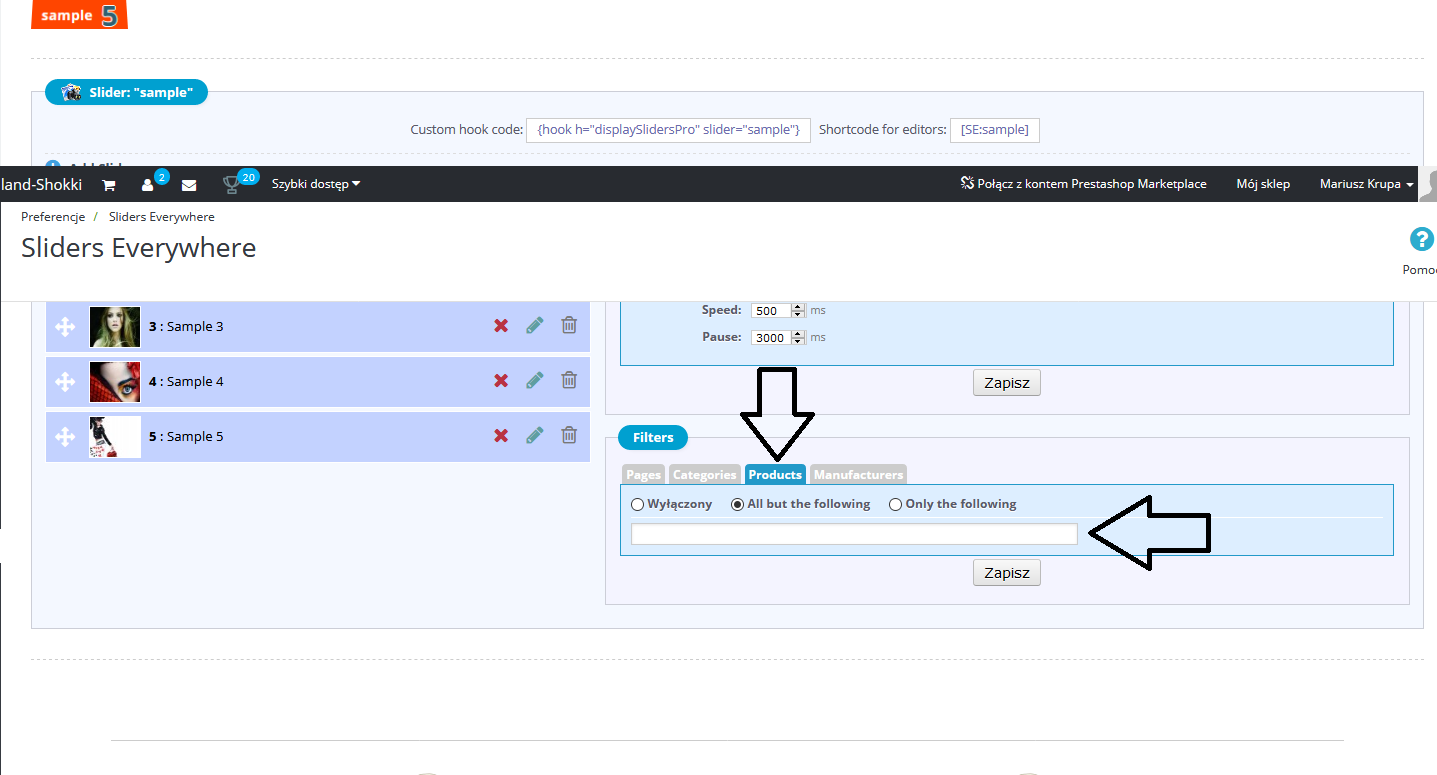Click the Shortcode for editors field

coord(994,130)
